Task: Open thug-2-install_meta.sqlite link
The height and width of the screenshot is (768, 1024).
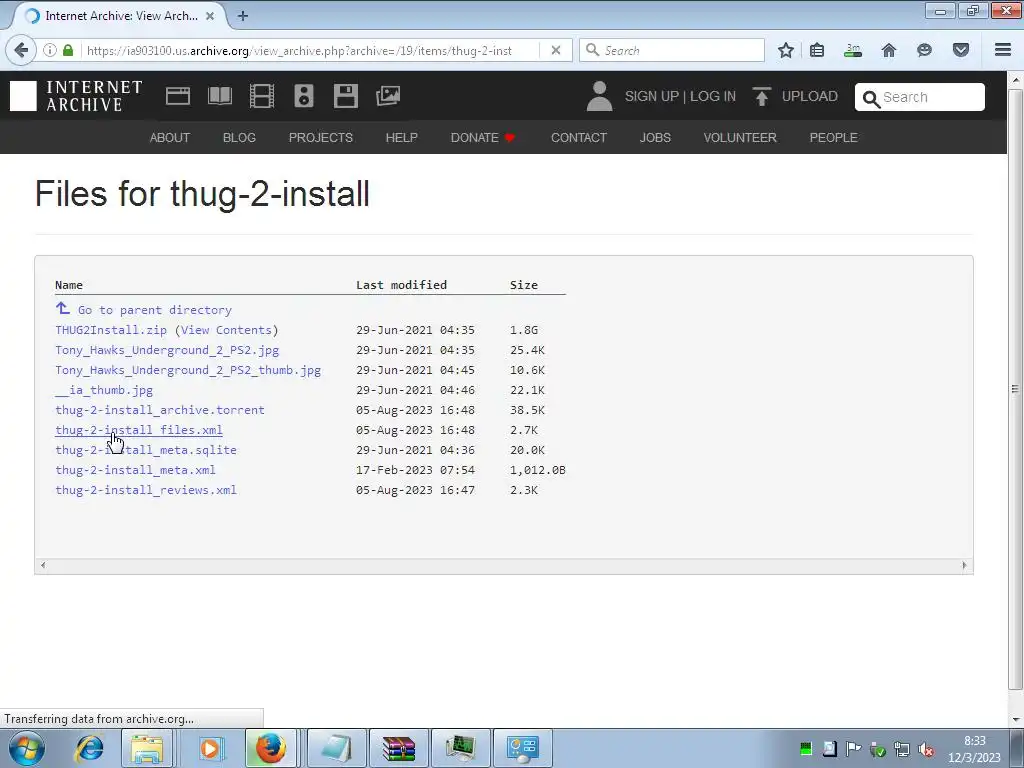Action: point(146,450)
